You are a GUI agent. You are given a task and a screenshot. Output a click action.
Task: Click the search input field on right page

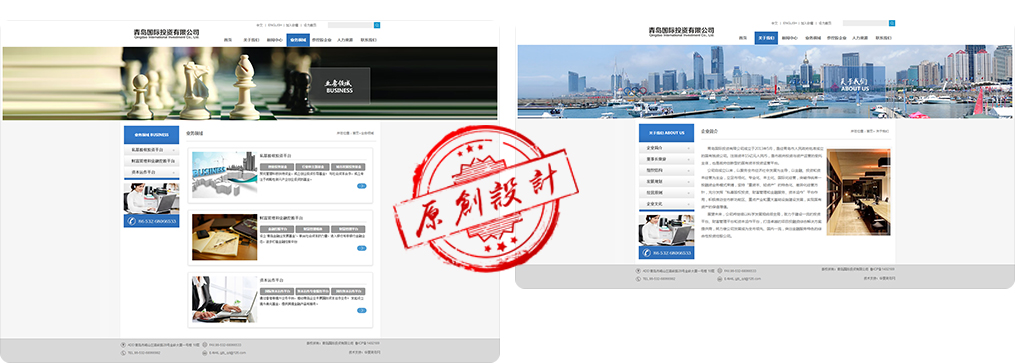[x=865, y=23]
